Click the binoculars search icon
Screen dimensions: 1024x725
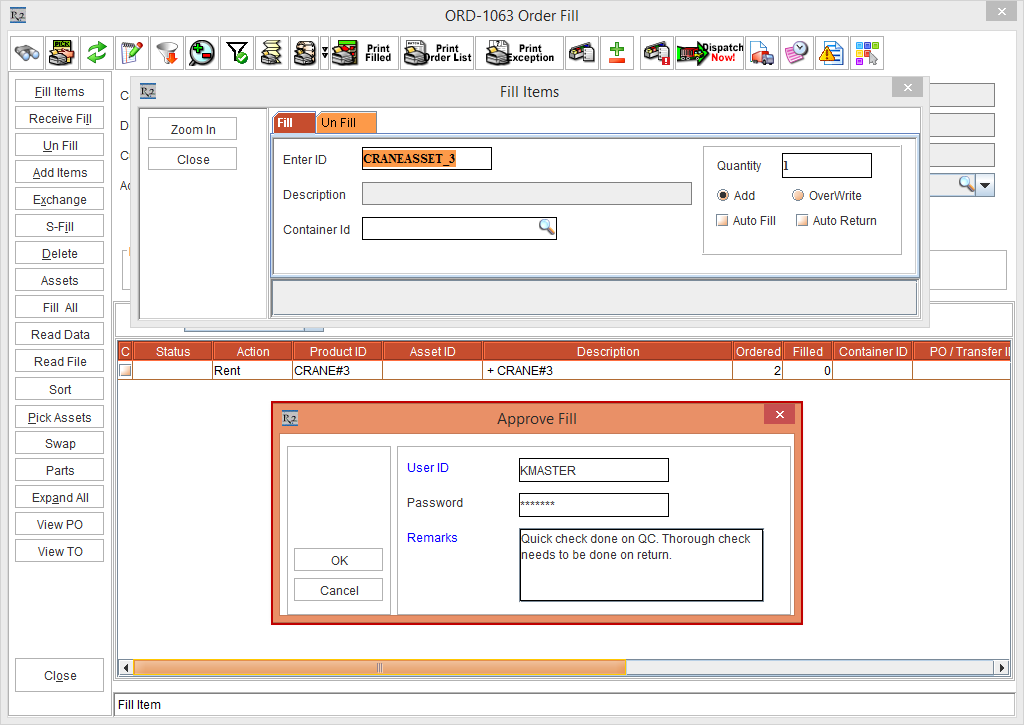[27, 53]
